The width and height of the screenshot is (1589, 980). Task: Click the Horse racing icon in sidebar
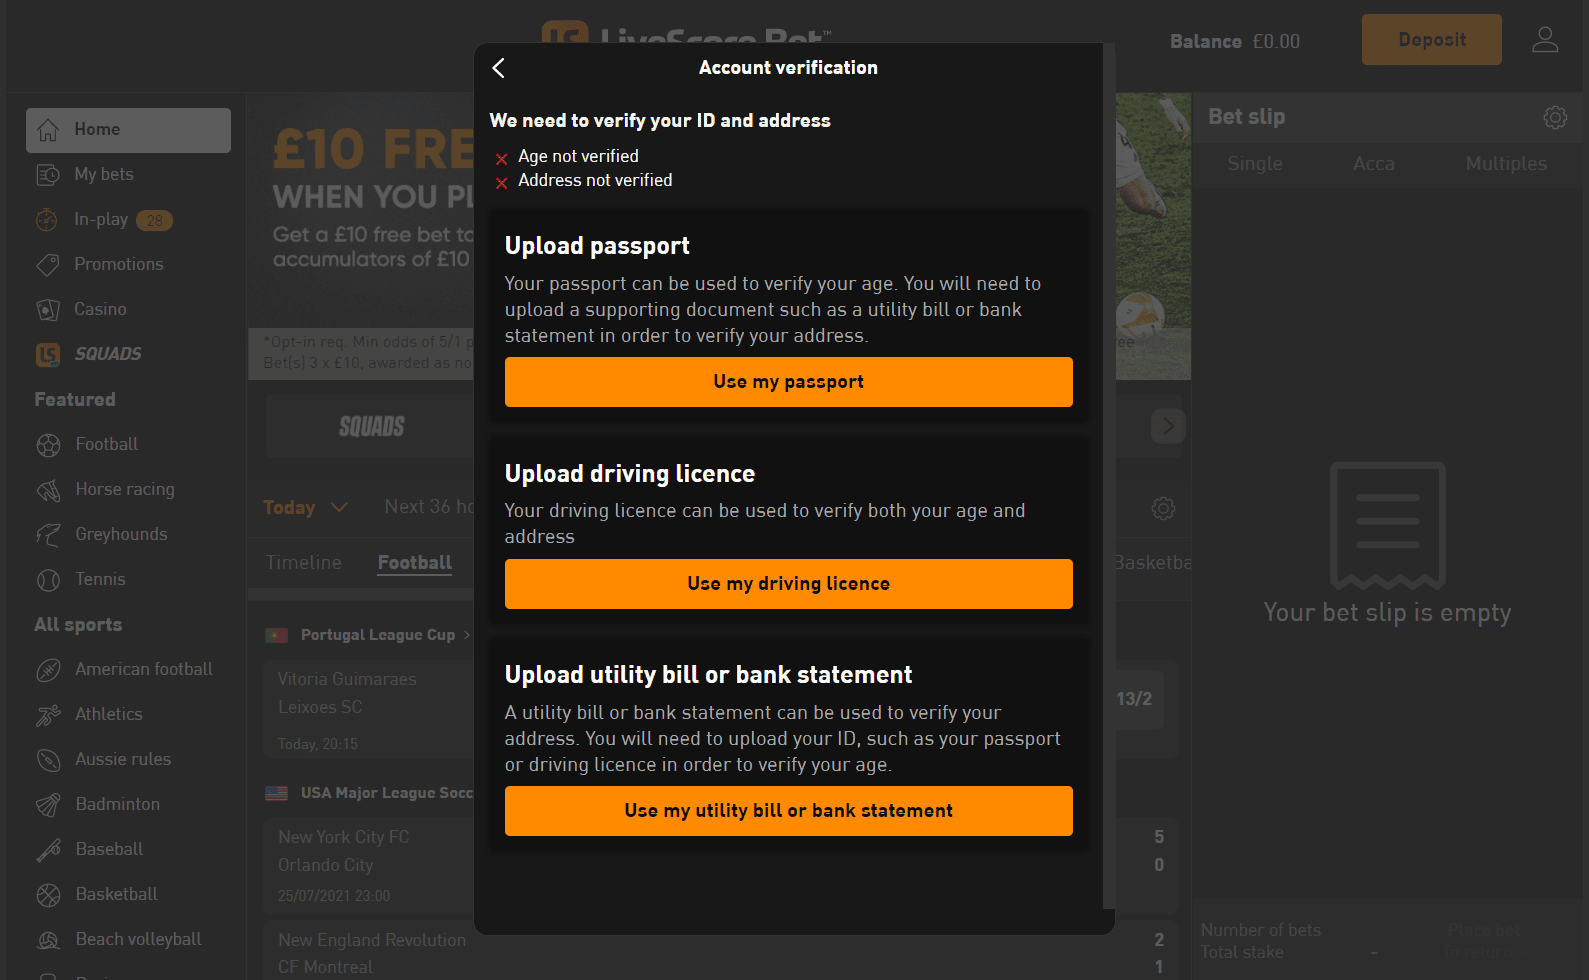coord(48,490)
